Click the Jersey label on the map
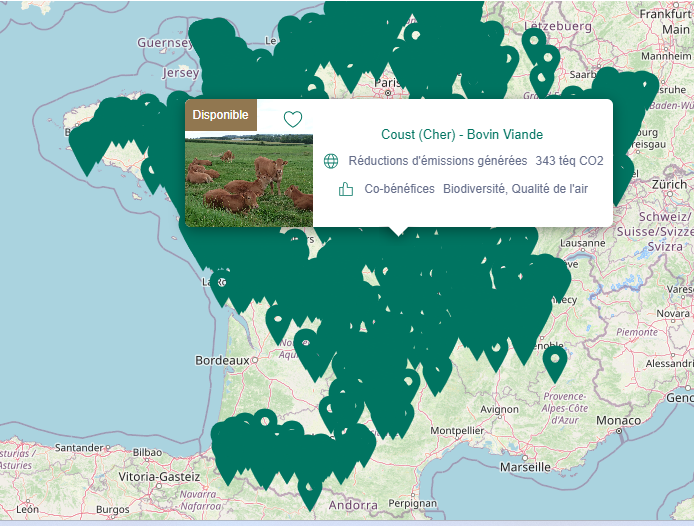Screen dimensions: 694x526 181,73
